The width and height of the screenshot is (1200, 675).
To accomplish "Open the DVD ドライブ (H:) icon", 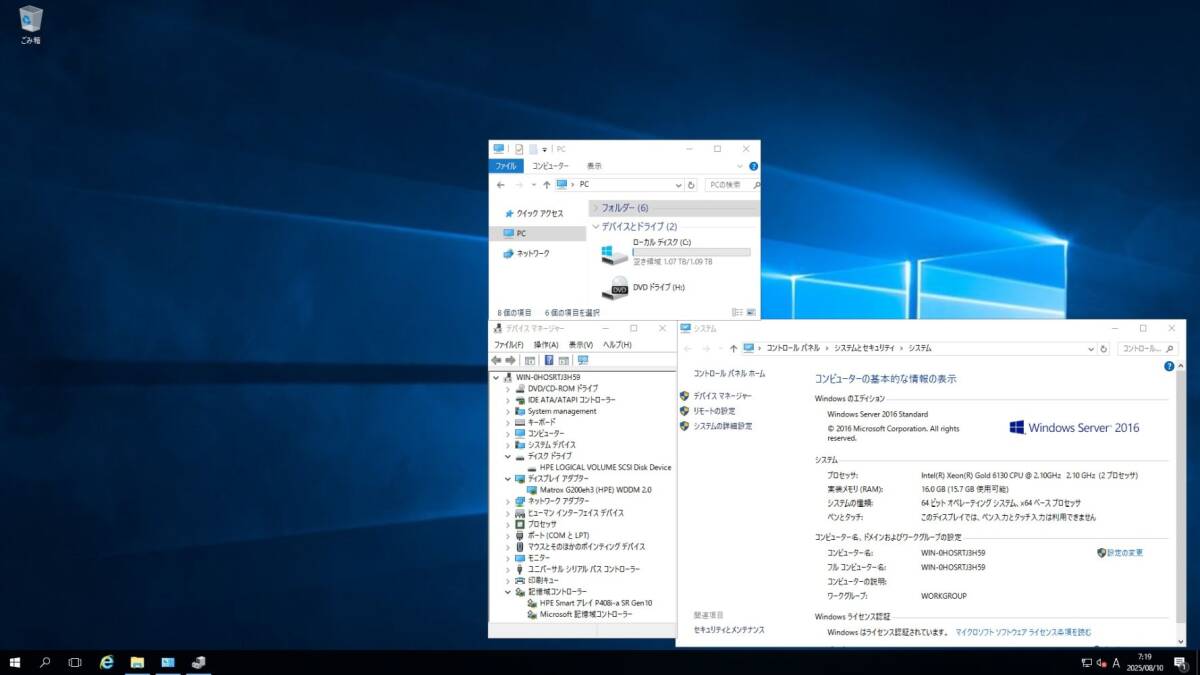I will pos(614,288).
